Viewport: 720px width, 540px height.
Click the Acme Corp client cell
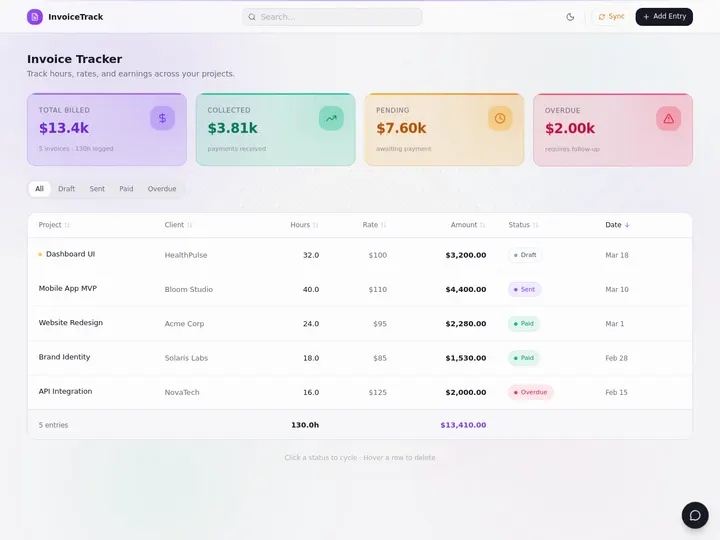pyautogui.click(x=184, y=324)
